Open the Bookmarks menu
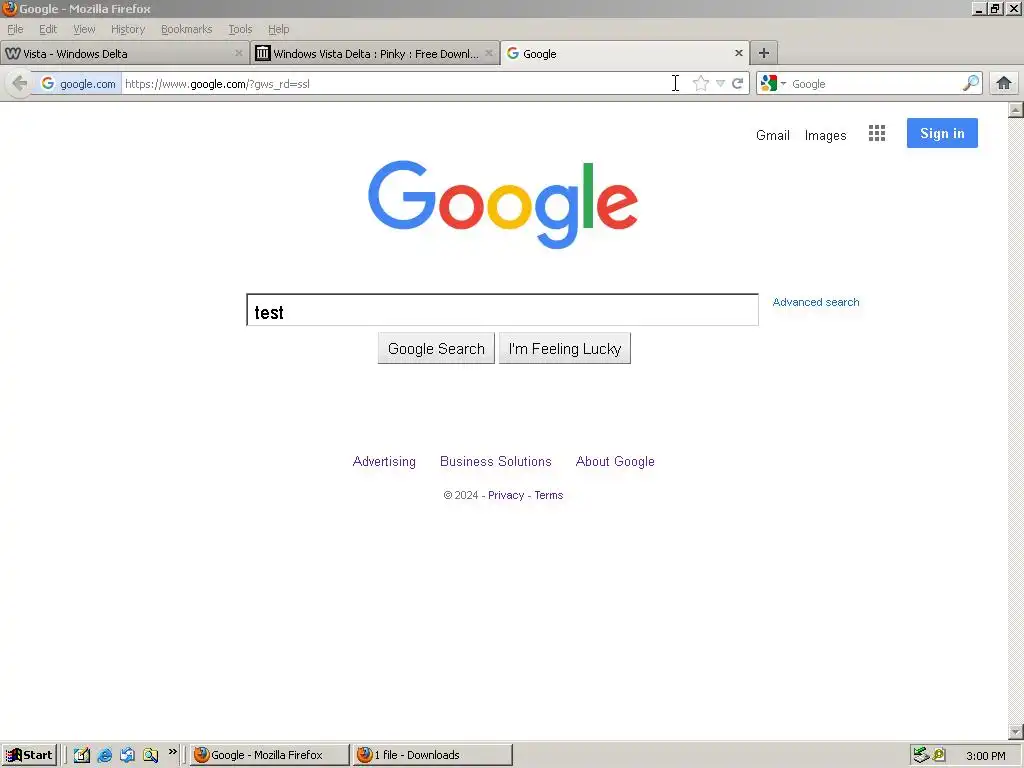Screen dimensions: 1024x768 187,29
